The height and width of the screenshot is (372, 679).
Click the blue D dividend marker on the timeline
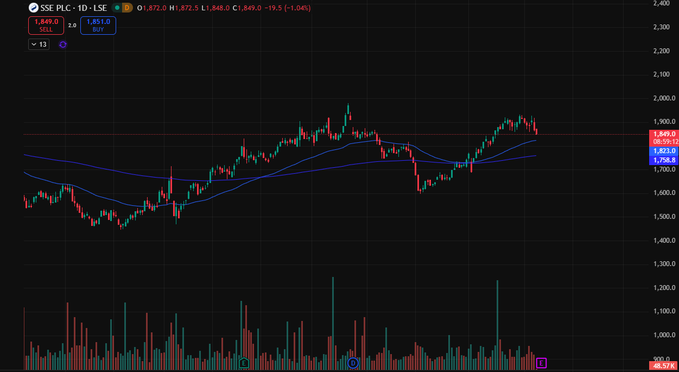pyautogui.click(x=353, y=362)
